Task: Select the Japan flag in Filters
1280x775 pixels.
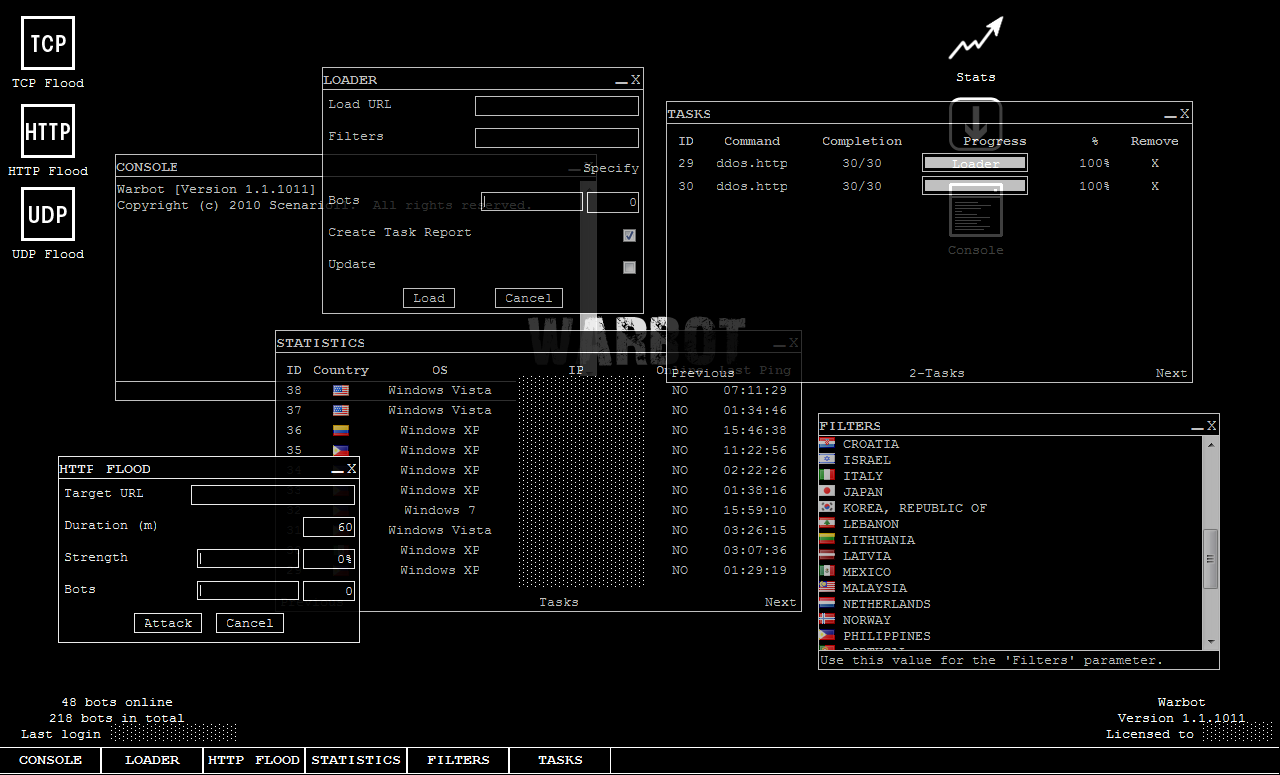Action: click(x=827, y=492)
